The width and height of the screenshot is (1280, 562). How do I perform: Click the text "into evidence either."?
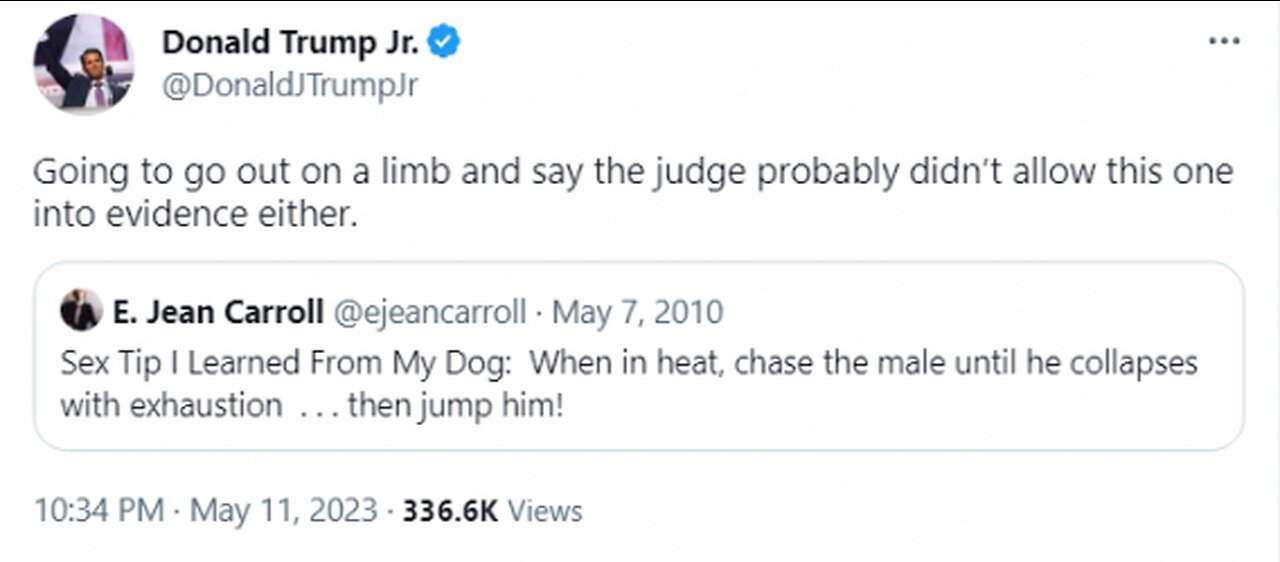(195, 213)
